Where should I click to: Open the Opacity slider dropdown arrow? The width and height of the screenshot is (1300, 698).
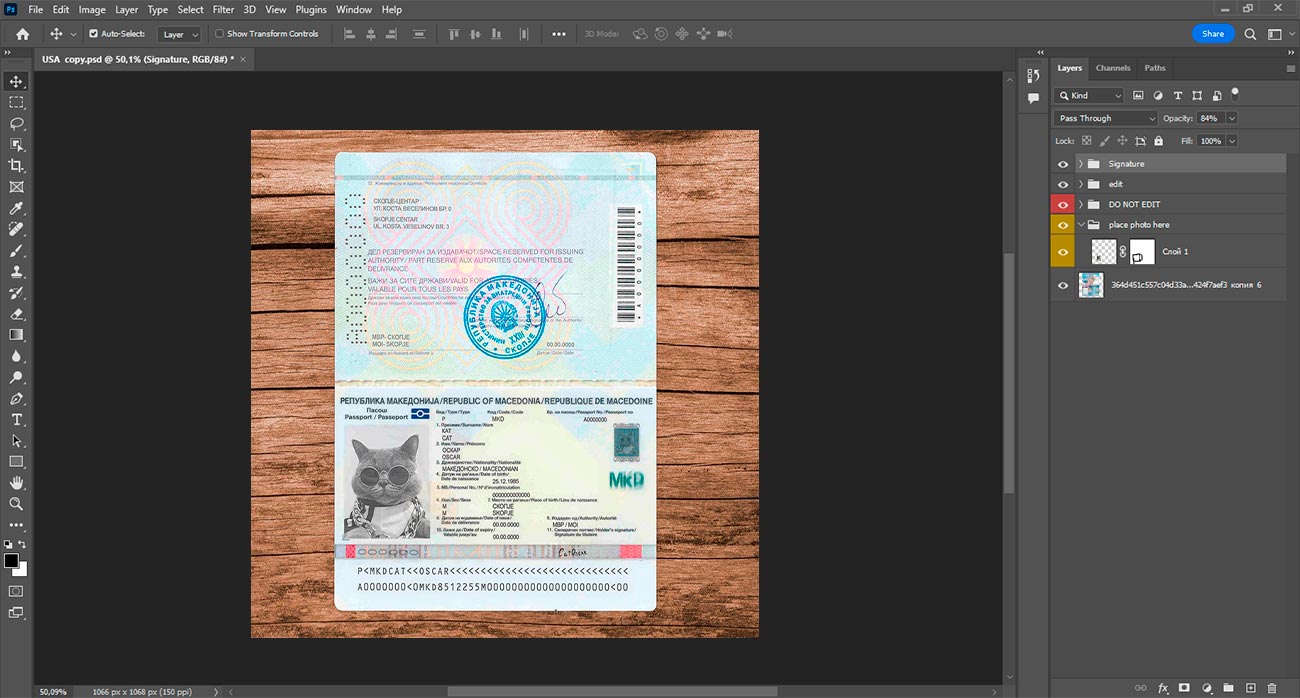click(1232, 118)
